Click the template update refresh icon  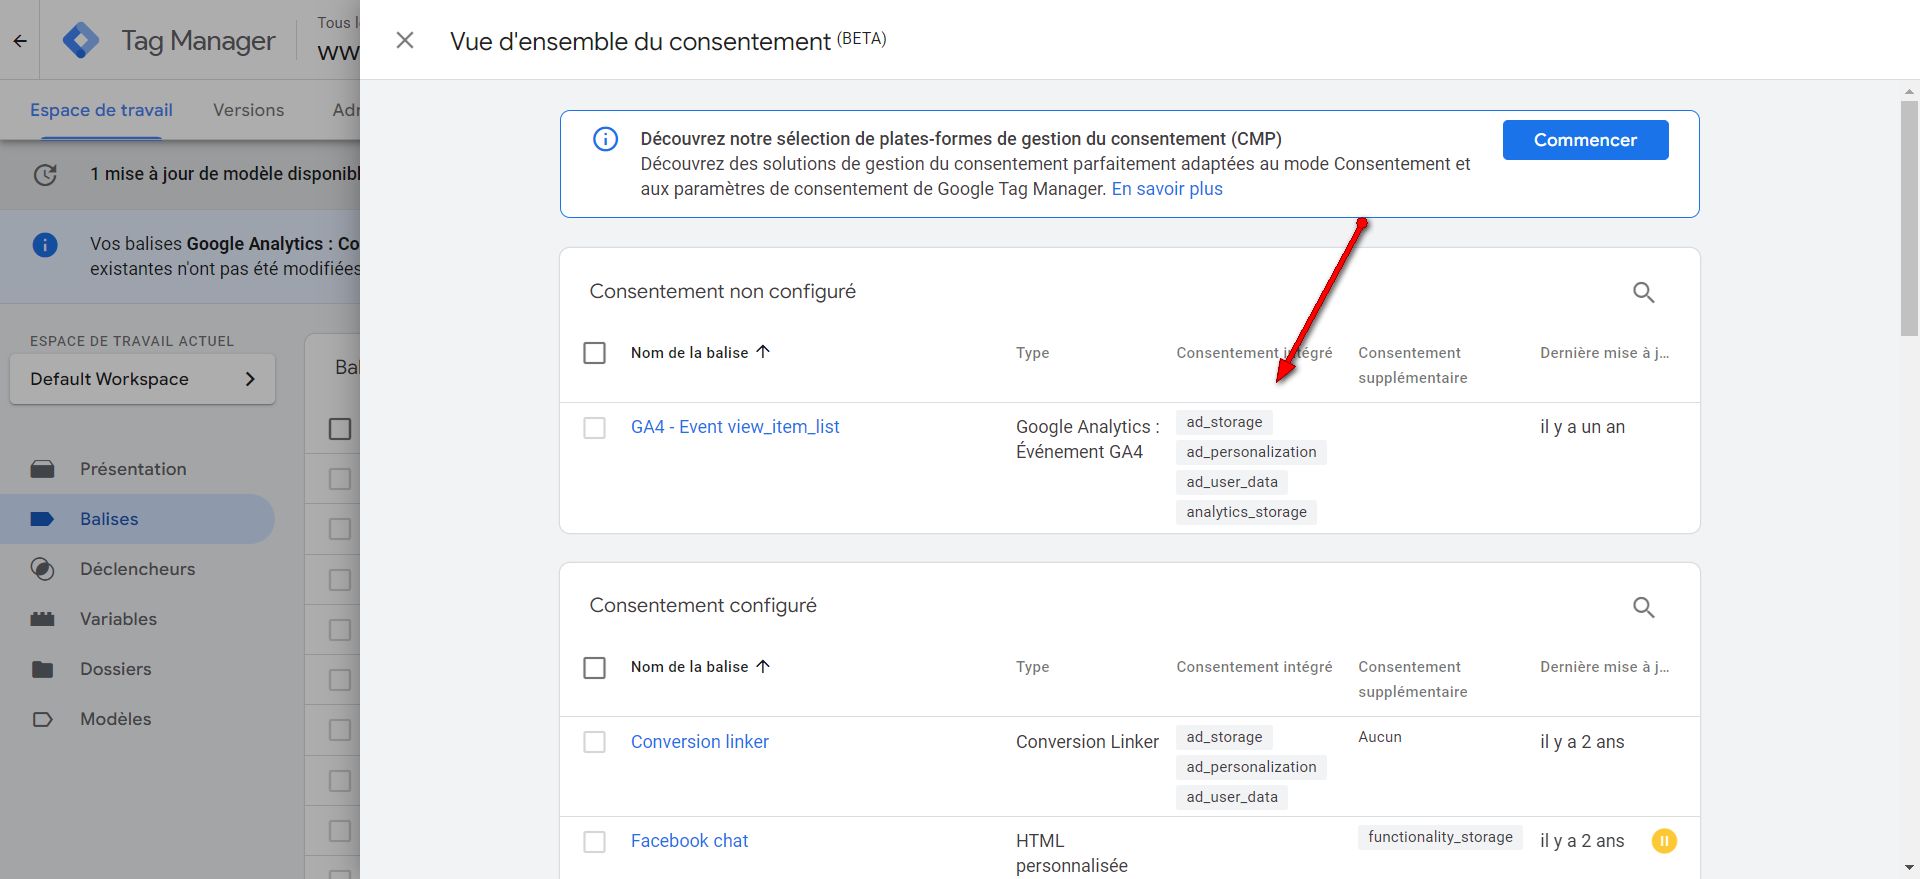pyautogui.click(x=45, y=175)
